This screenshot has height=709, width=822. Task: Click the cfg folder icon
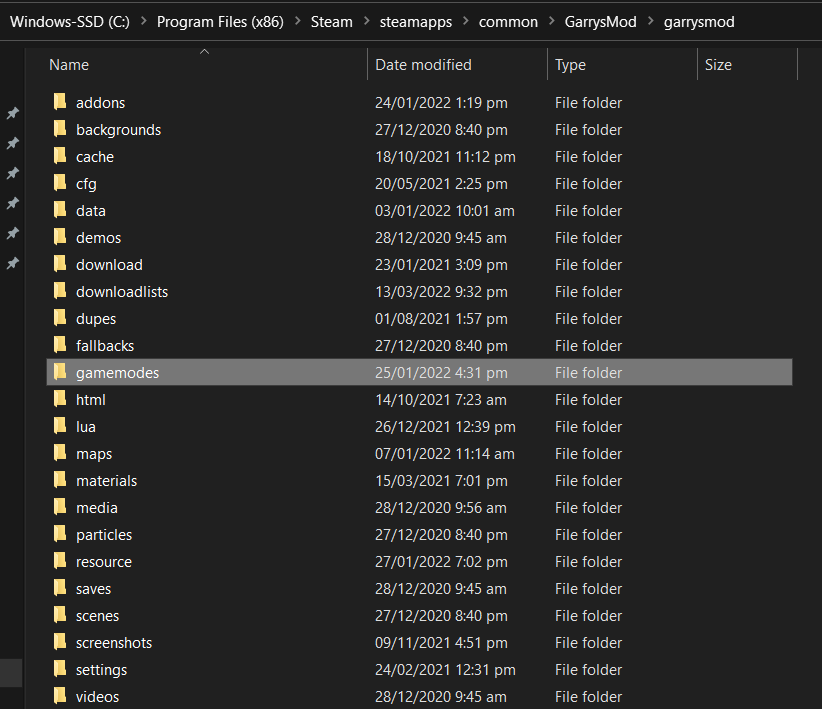click(60, 182)
